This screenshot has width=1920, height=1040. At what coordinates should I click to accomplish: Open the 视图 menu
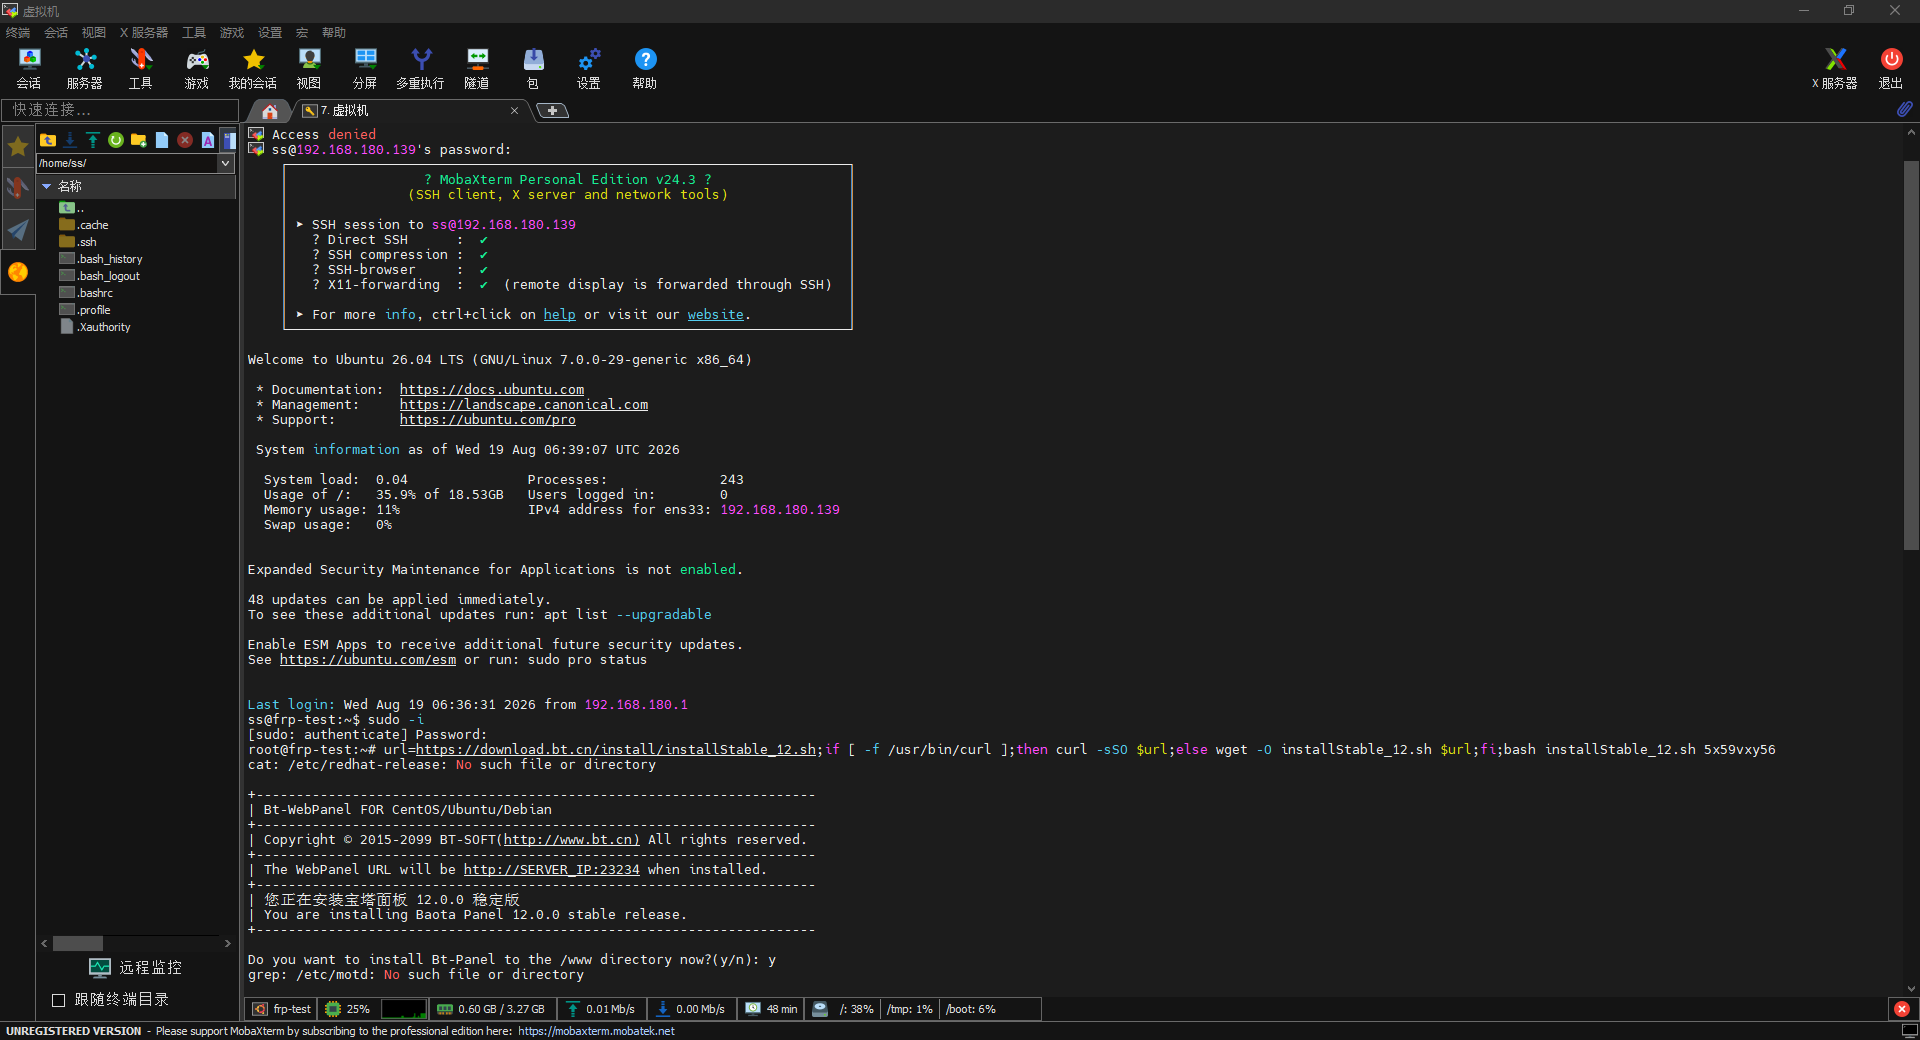click(94, 32)
